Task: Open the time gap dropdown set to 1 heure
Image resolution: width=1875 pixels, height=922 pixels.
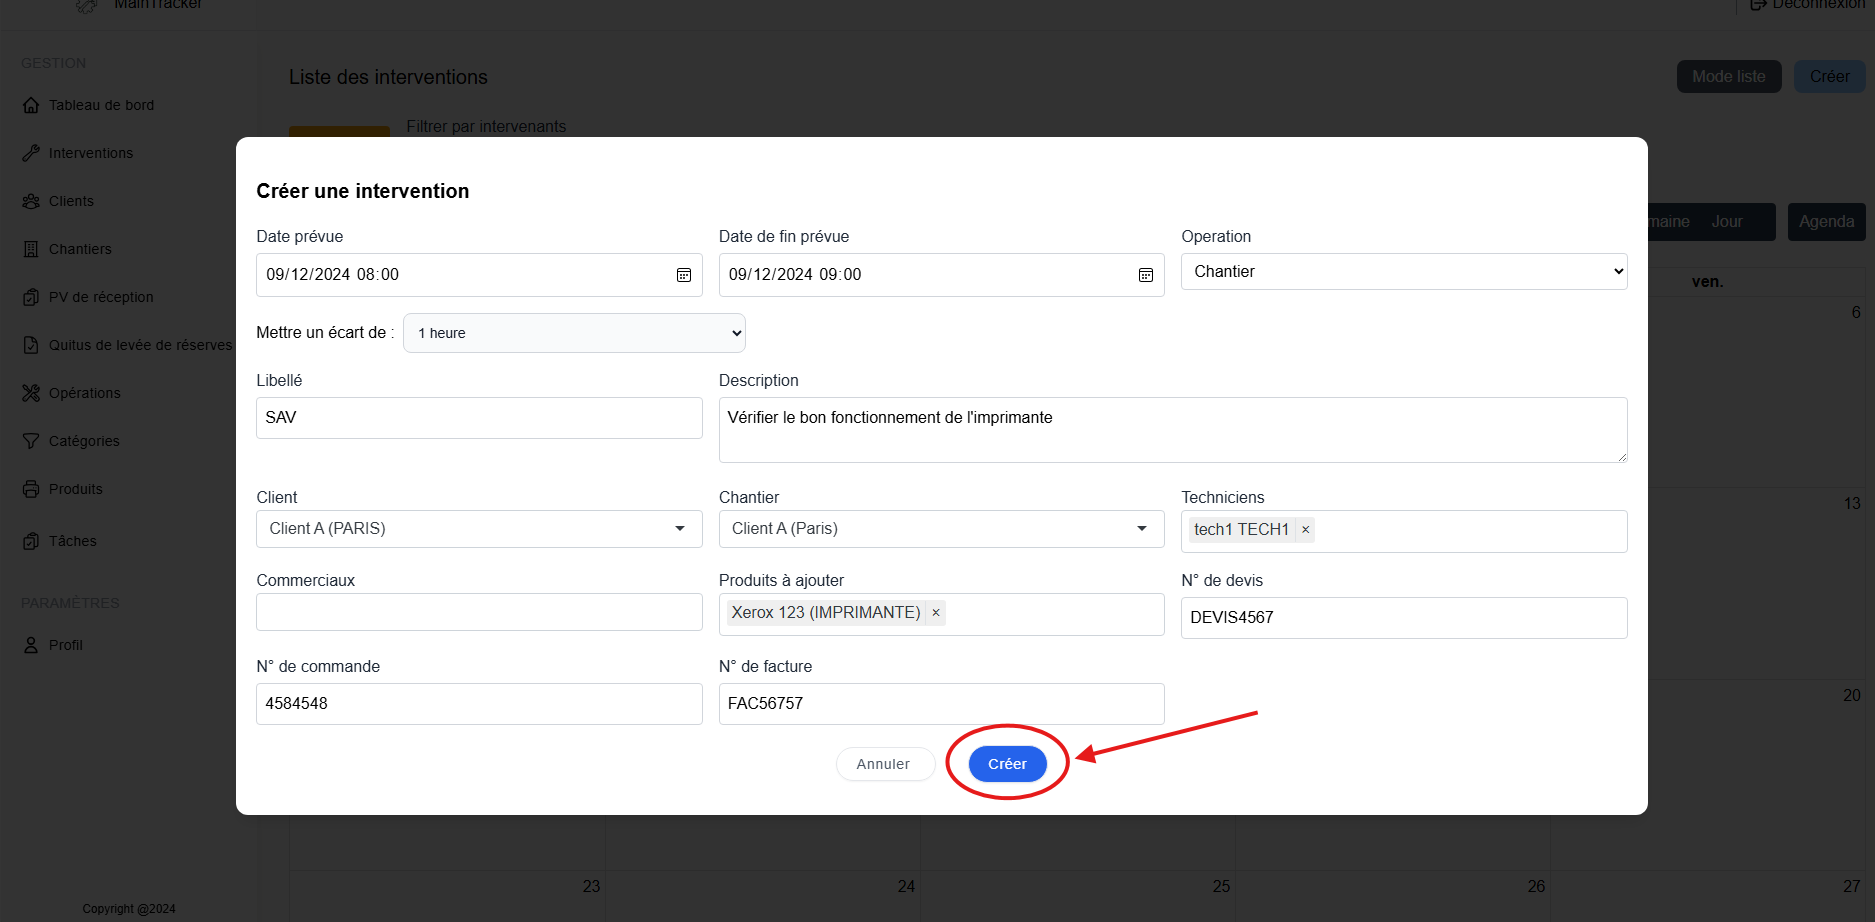Action: [574, 333]
